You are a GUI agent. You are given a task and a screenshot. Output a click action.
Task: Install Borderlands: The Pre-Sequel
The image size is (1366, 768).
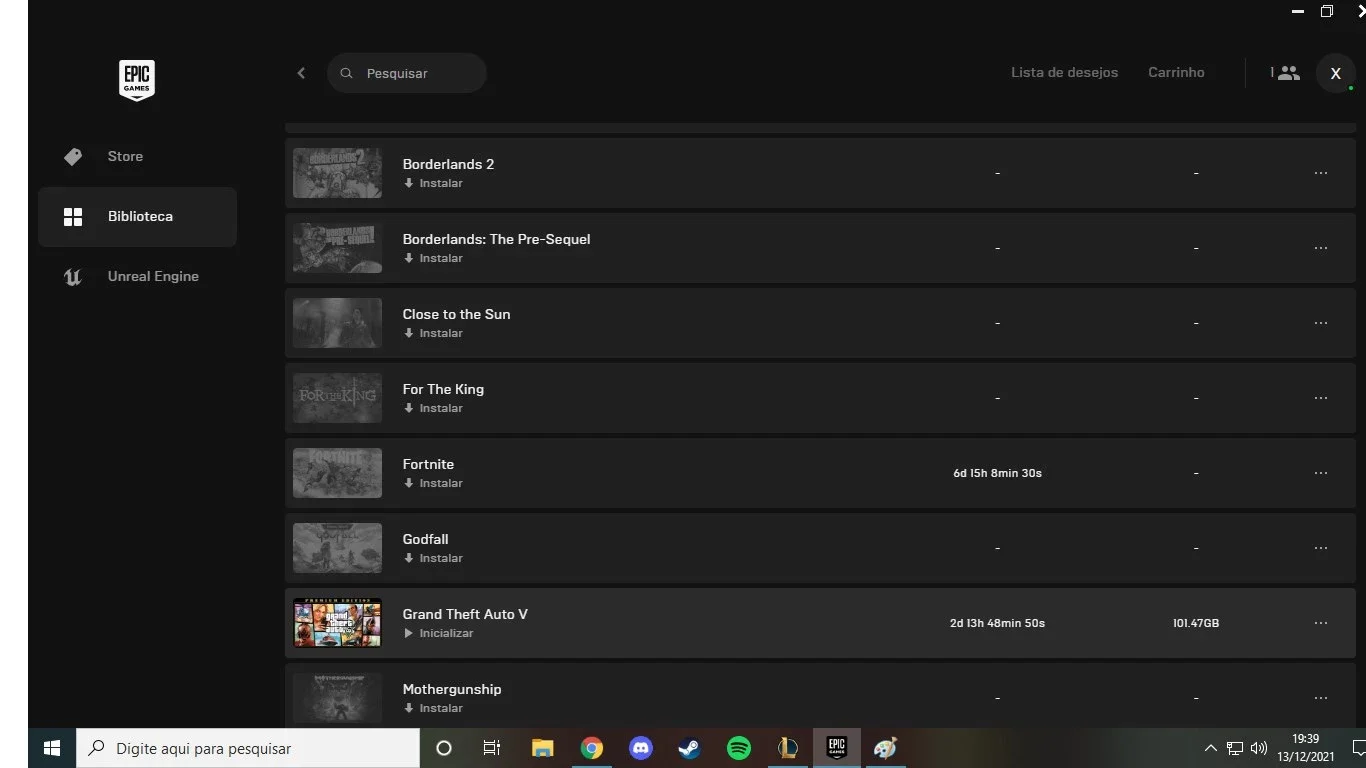433,258
